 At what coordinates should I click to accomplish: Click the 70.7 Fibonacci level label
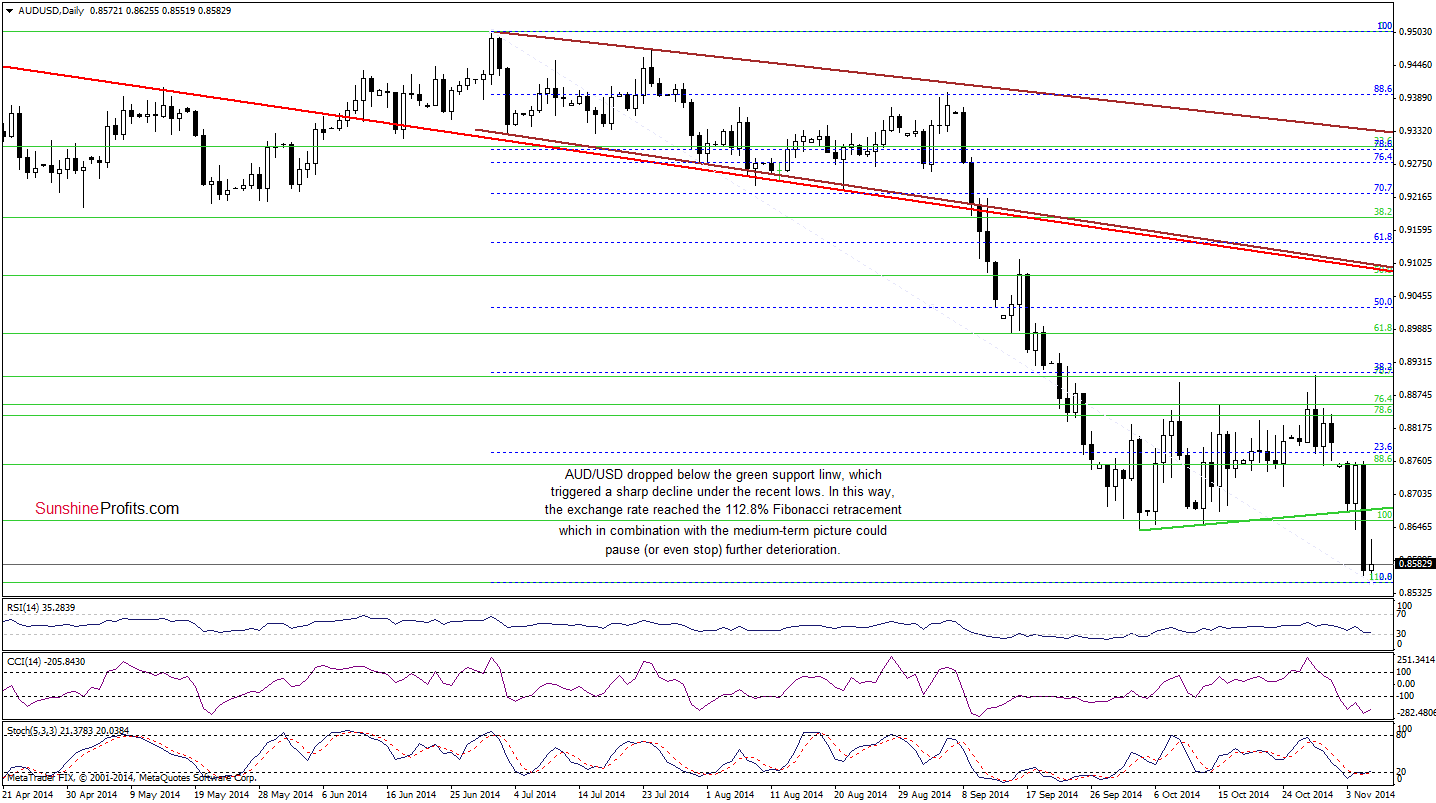(x=1384, y=188)
